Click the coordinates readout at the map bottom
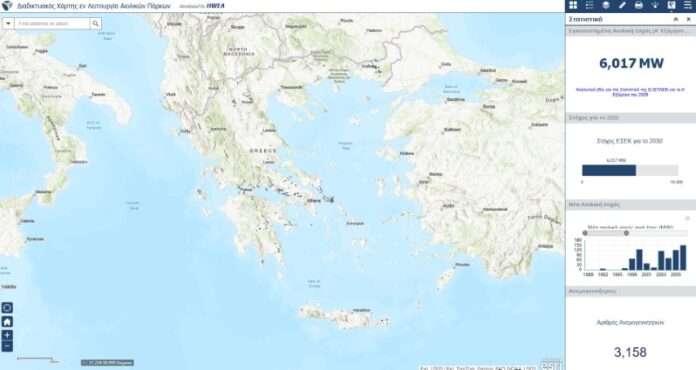The width and height of the screenshot is (696, 370). coord(107,363)
